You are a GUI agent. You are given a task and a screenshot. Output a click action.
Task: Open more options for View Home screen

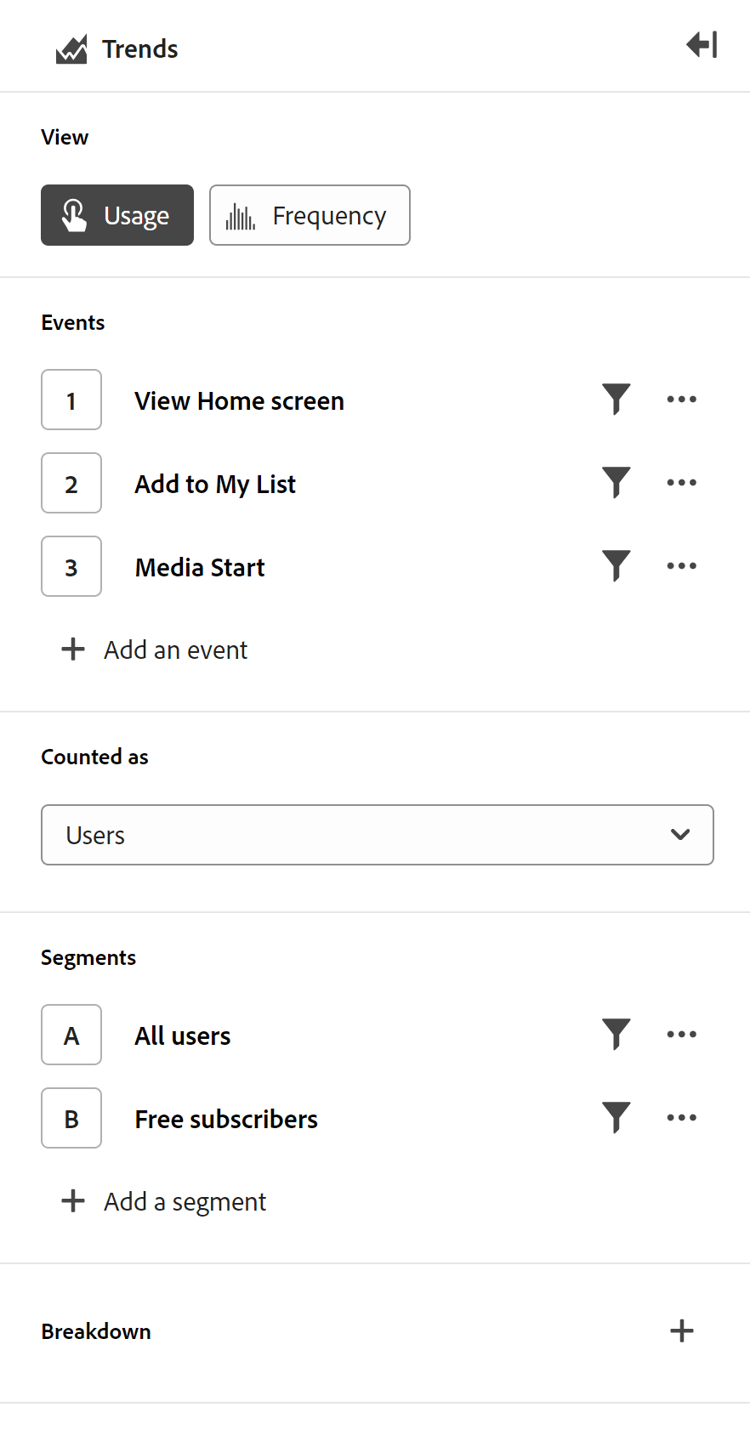(681, 400)
